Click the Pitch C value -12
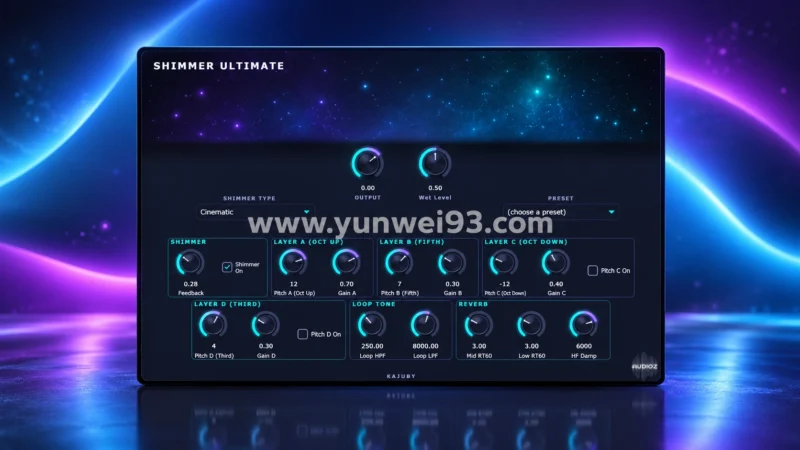Viewport: 800px width, 450px height. 505,284
